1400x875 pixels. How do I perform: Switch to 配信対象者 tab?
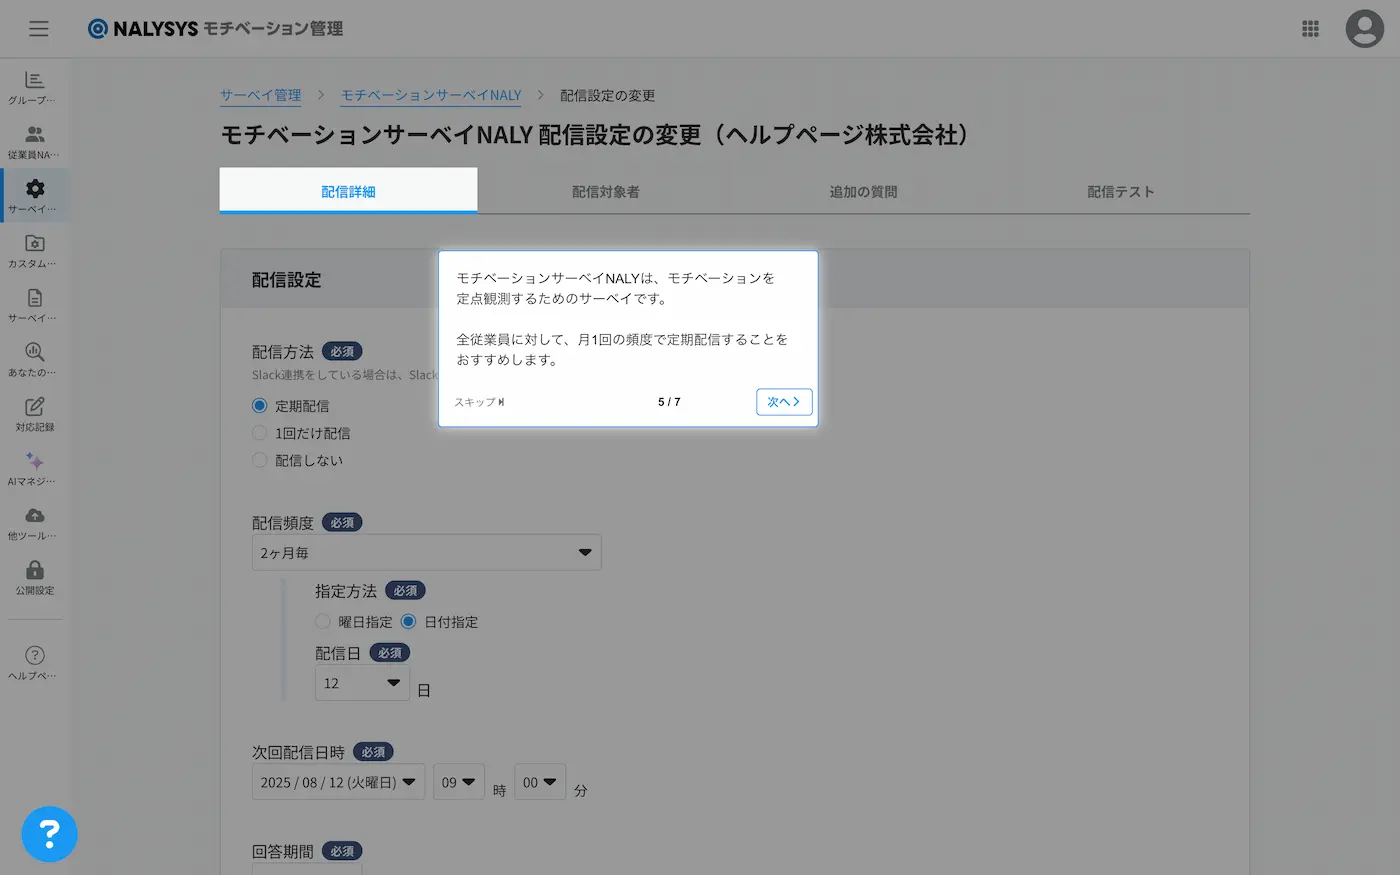(x=606, y=191)
